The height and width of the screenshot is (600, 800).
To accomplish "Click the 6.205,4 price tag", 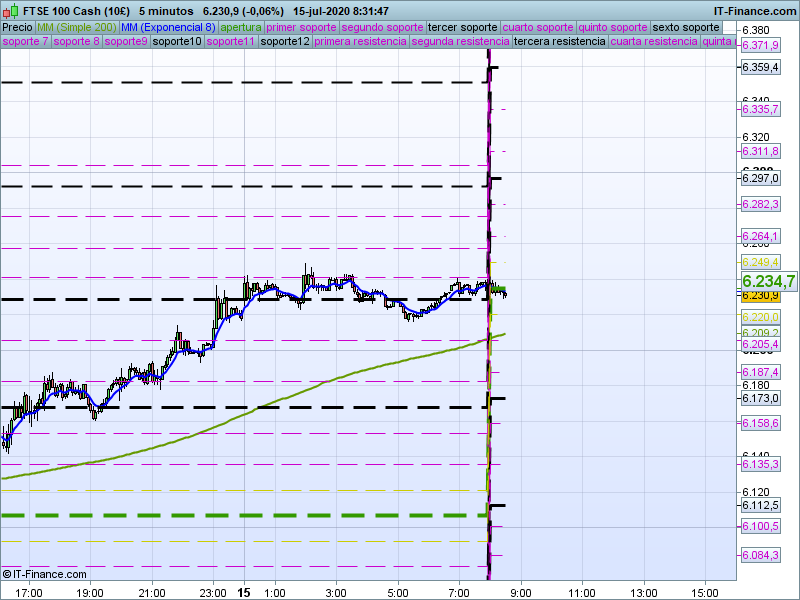I will [x=760, y=344].
